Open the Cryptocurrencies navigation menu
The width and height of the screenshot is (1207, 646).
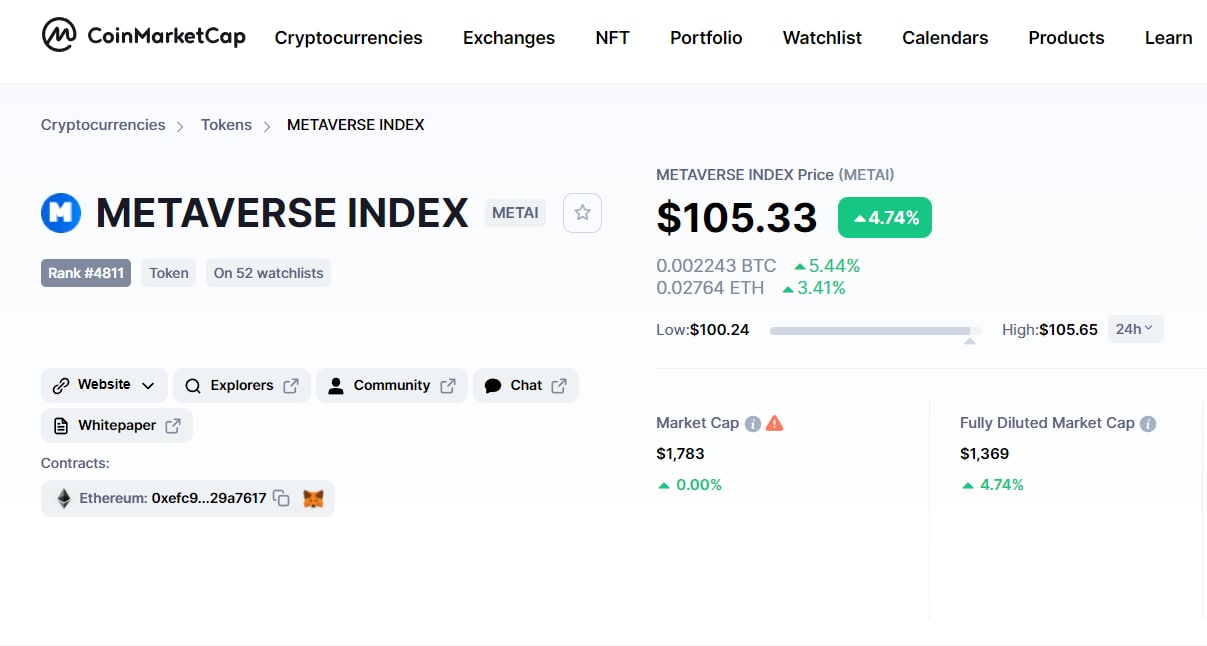point(348,38)
